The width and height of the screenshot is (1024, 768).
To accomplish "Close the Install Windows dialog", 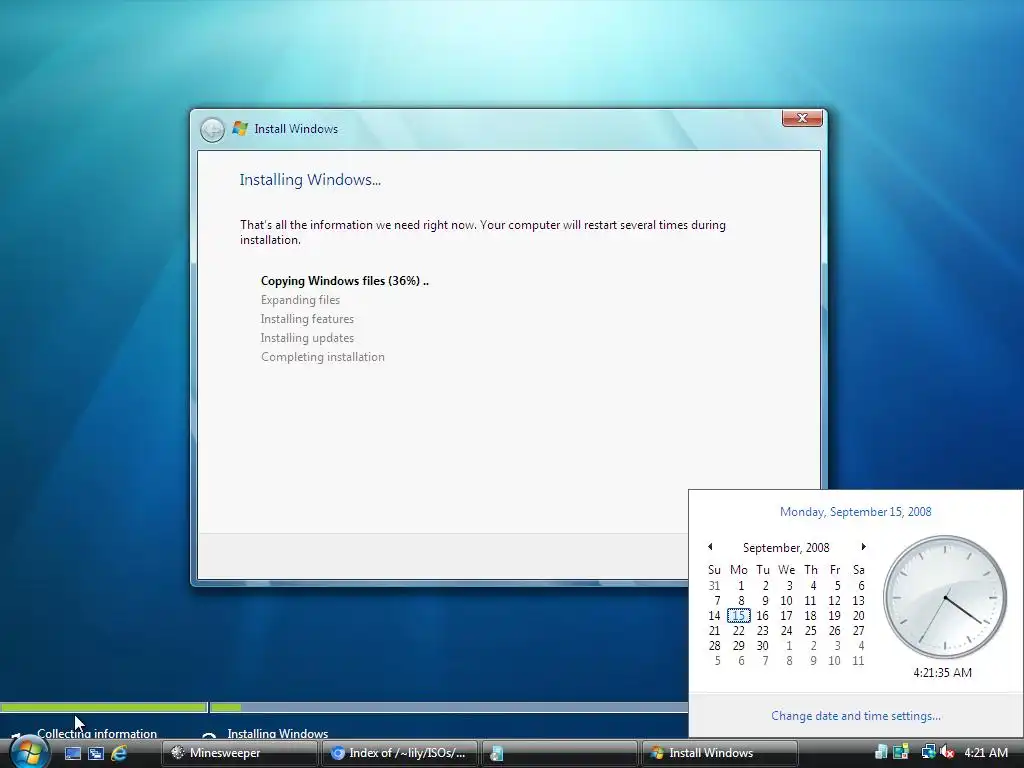I will [x=802, y=118].
